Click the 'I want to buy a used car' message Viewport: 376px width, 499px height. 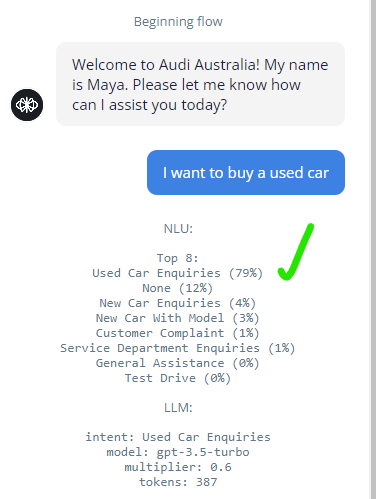click(246, 172)
